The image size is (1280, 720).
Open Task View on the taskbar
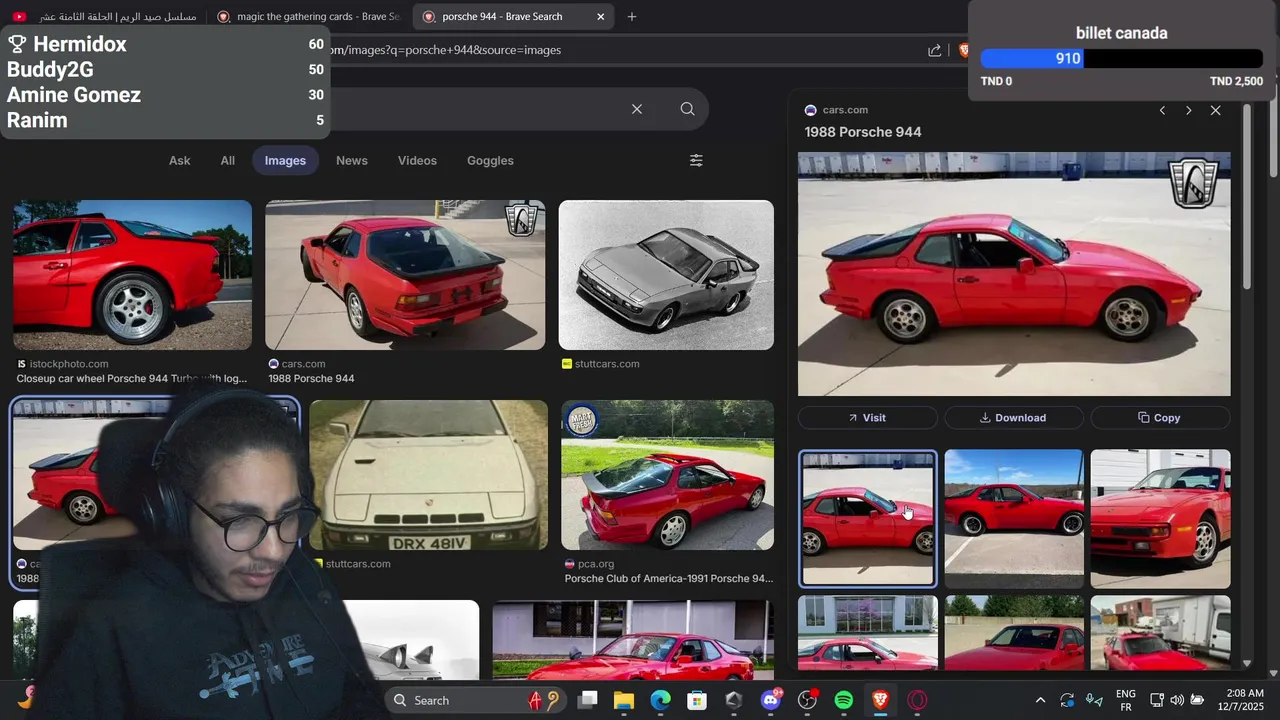[x=587, y=700]
